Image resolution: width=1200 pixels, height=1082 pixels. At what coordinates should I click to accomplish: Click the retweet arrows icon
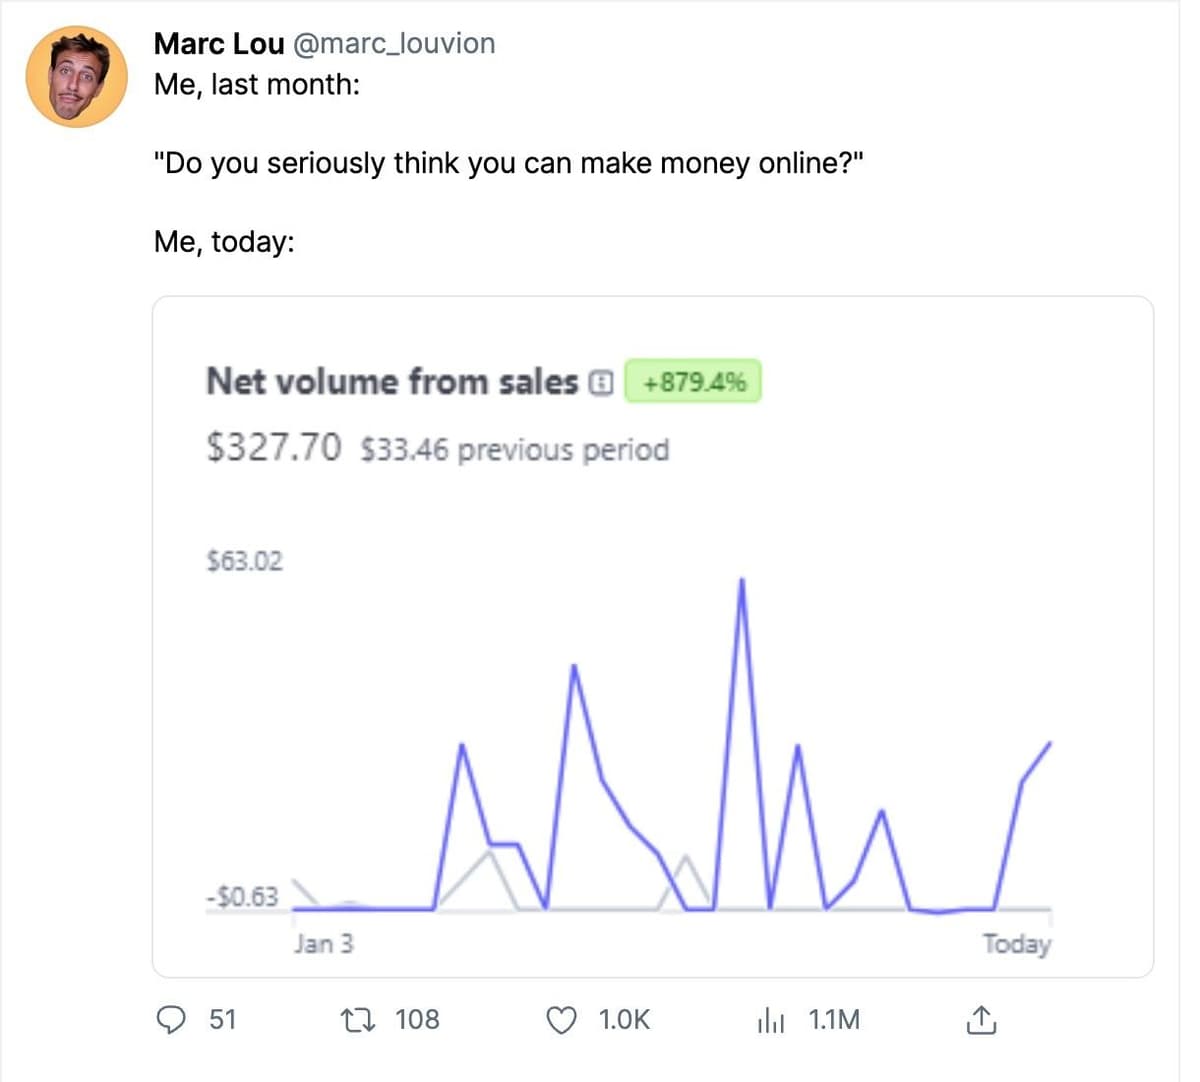coord(357,1020)
